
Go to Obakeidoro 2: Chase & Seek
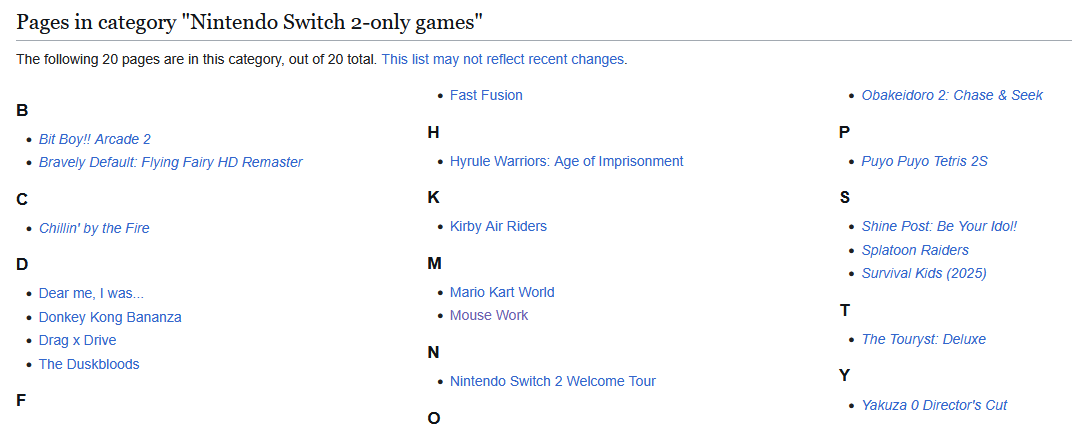tap(952, 96)
